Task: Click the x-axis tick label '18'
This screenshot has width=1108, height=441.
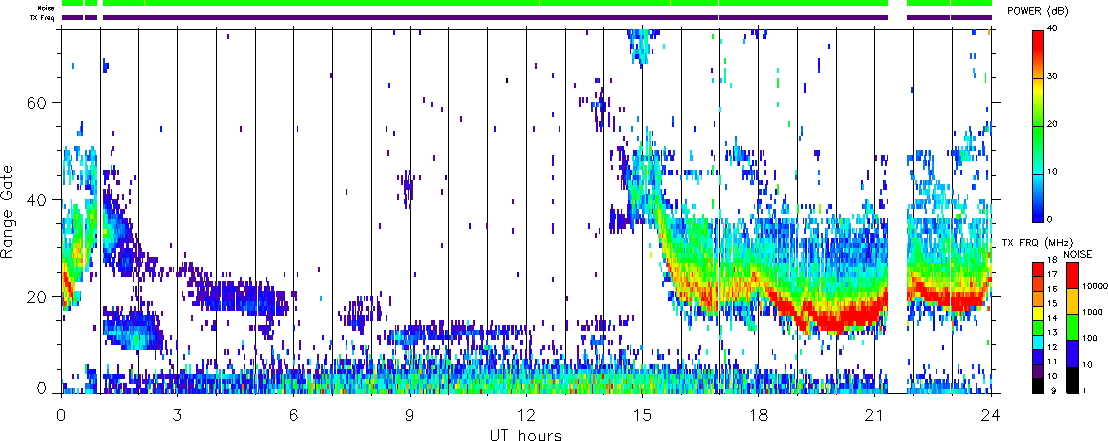Action: click(x=758, y=413)
